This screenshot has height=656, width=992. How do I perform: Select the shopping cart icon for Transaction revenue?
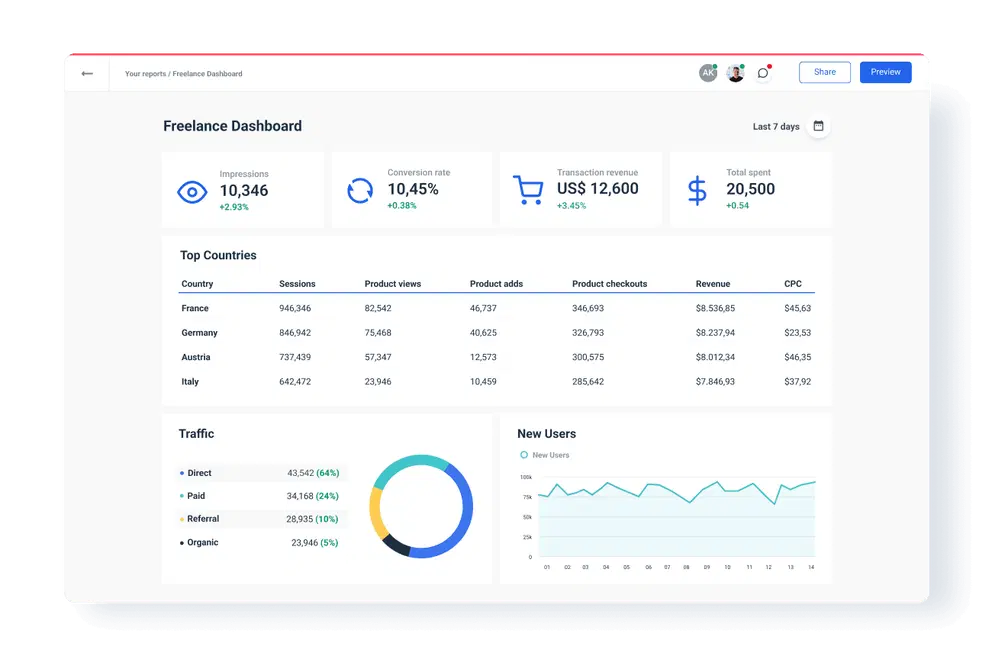point(528,189)
